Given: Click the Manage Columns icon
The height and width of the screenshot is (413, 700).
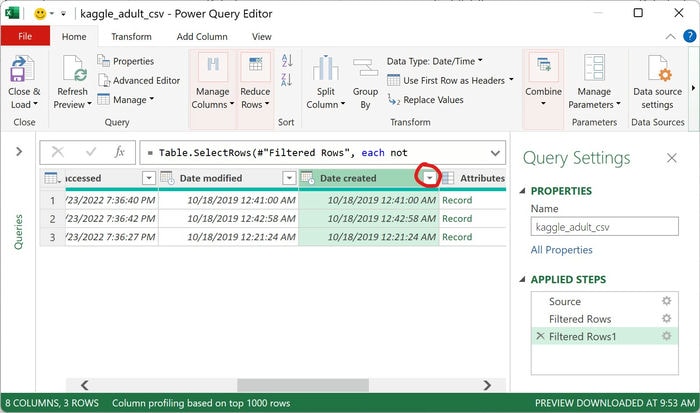Looking at the screenshot, I should 212,67.
